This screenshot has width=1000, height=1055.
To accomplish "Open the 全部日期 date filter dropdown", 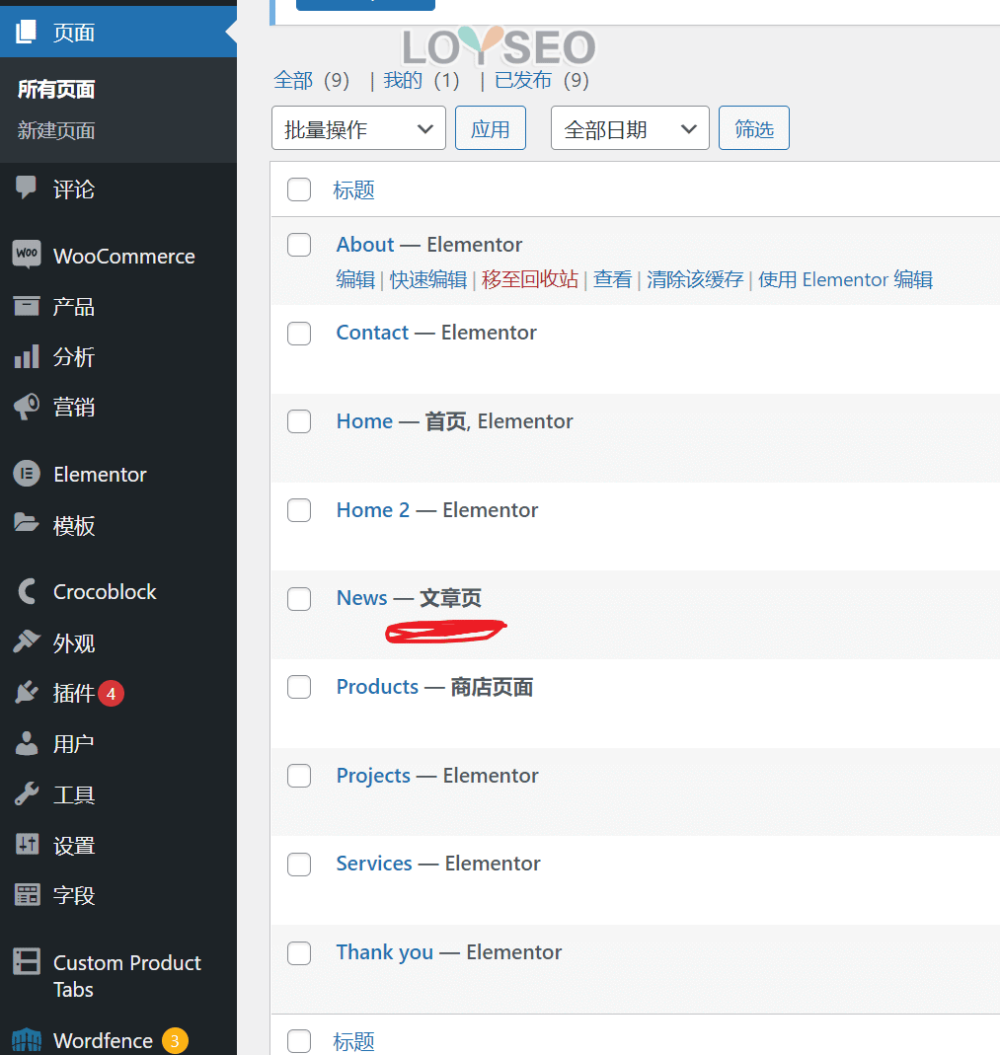I will click(x=630, y=128).
